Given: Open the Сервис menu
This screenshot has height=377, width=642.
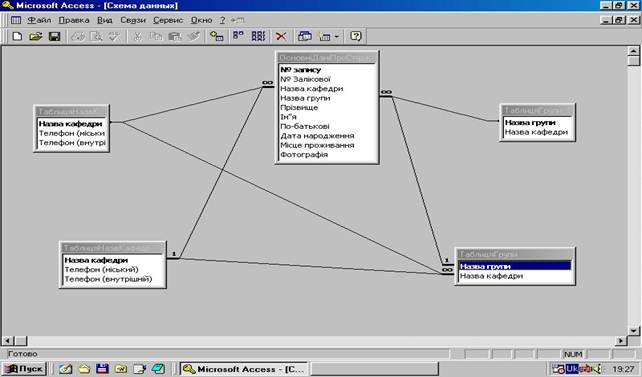Looking at the screenshot, I should coord(168,20).
